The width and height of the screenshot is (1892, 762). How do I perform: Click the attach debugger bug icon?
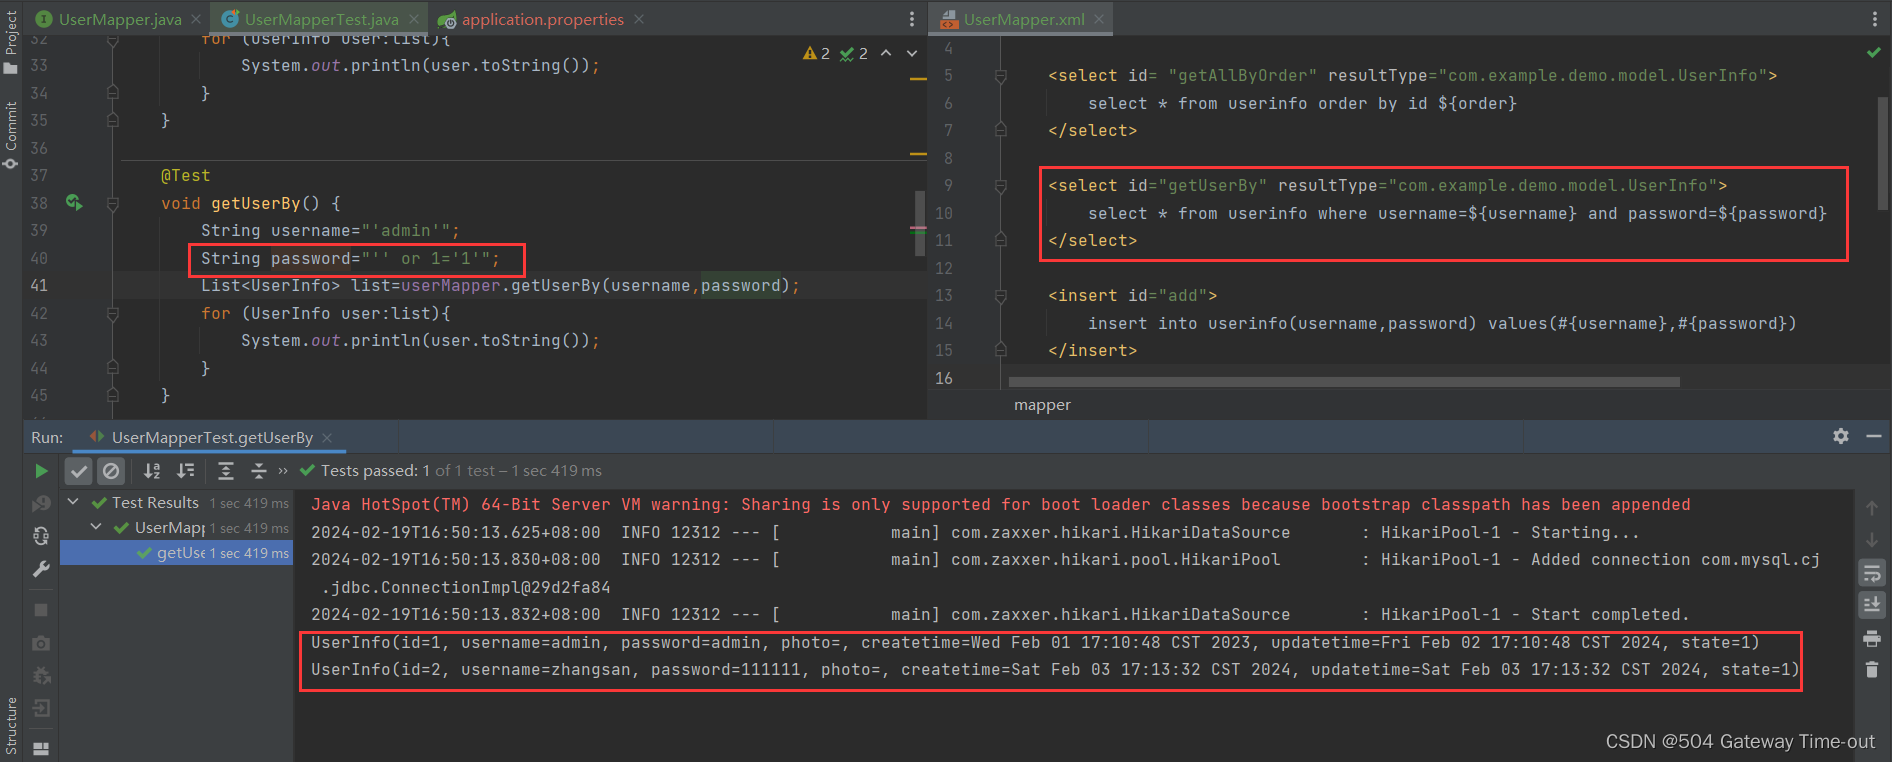click(41, 675)
